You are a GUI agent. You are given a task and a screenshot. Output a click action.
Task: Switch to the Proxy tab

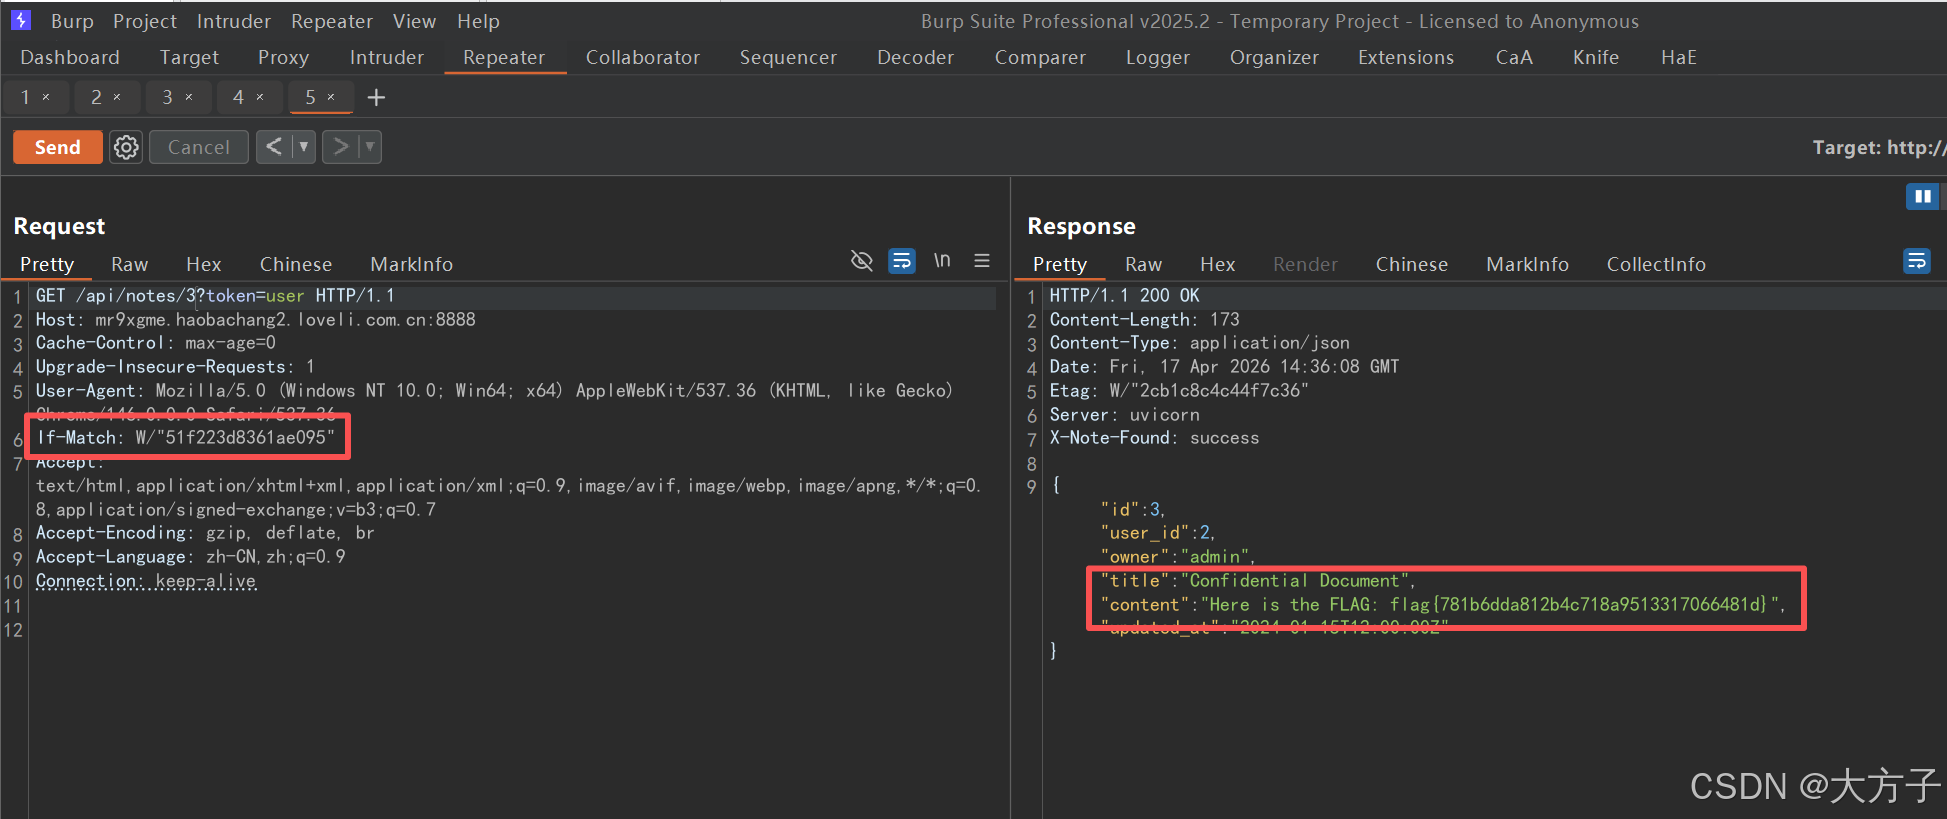(x=283, y=57)
